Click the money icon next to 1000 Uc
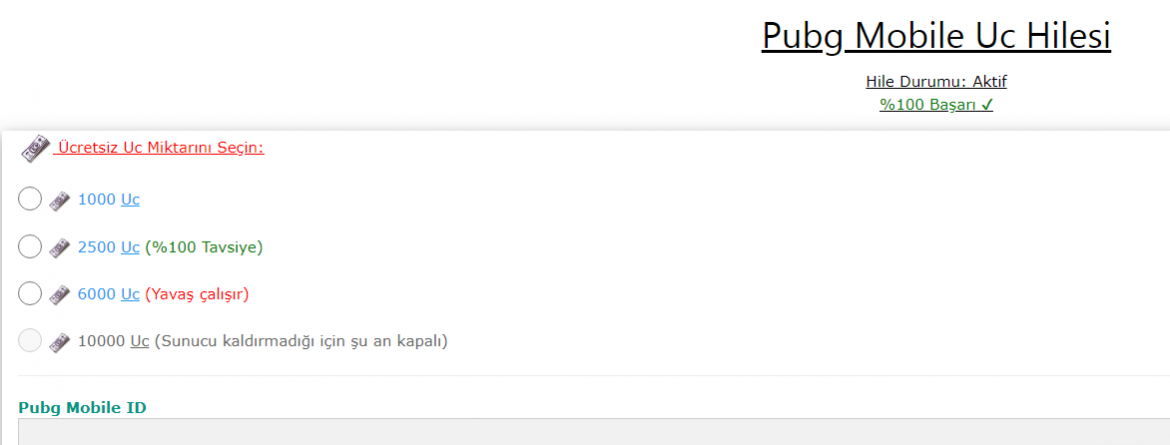Screen dimensions: 1170x445 coord(60,200)
